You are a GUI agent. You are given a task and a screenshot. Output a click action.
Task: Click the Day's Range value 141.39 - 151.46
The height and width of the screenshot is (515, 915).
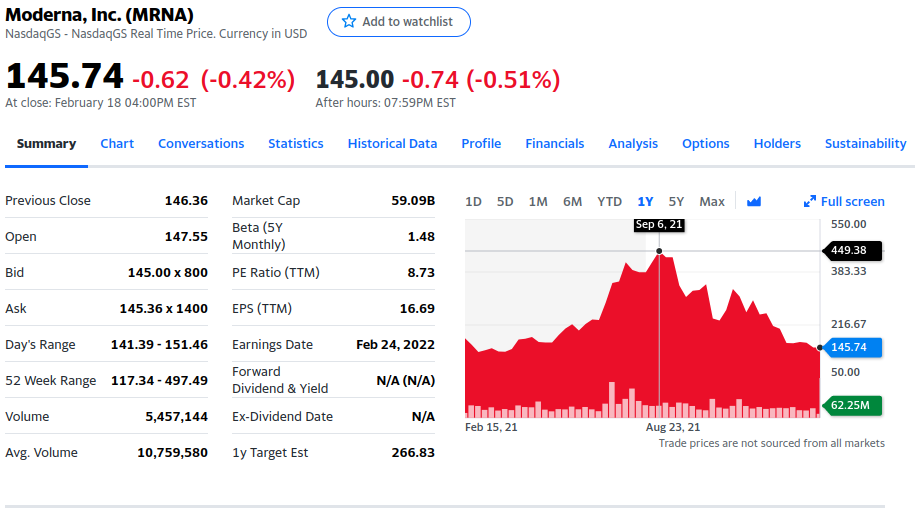coord(159,345)
